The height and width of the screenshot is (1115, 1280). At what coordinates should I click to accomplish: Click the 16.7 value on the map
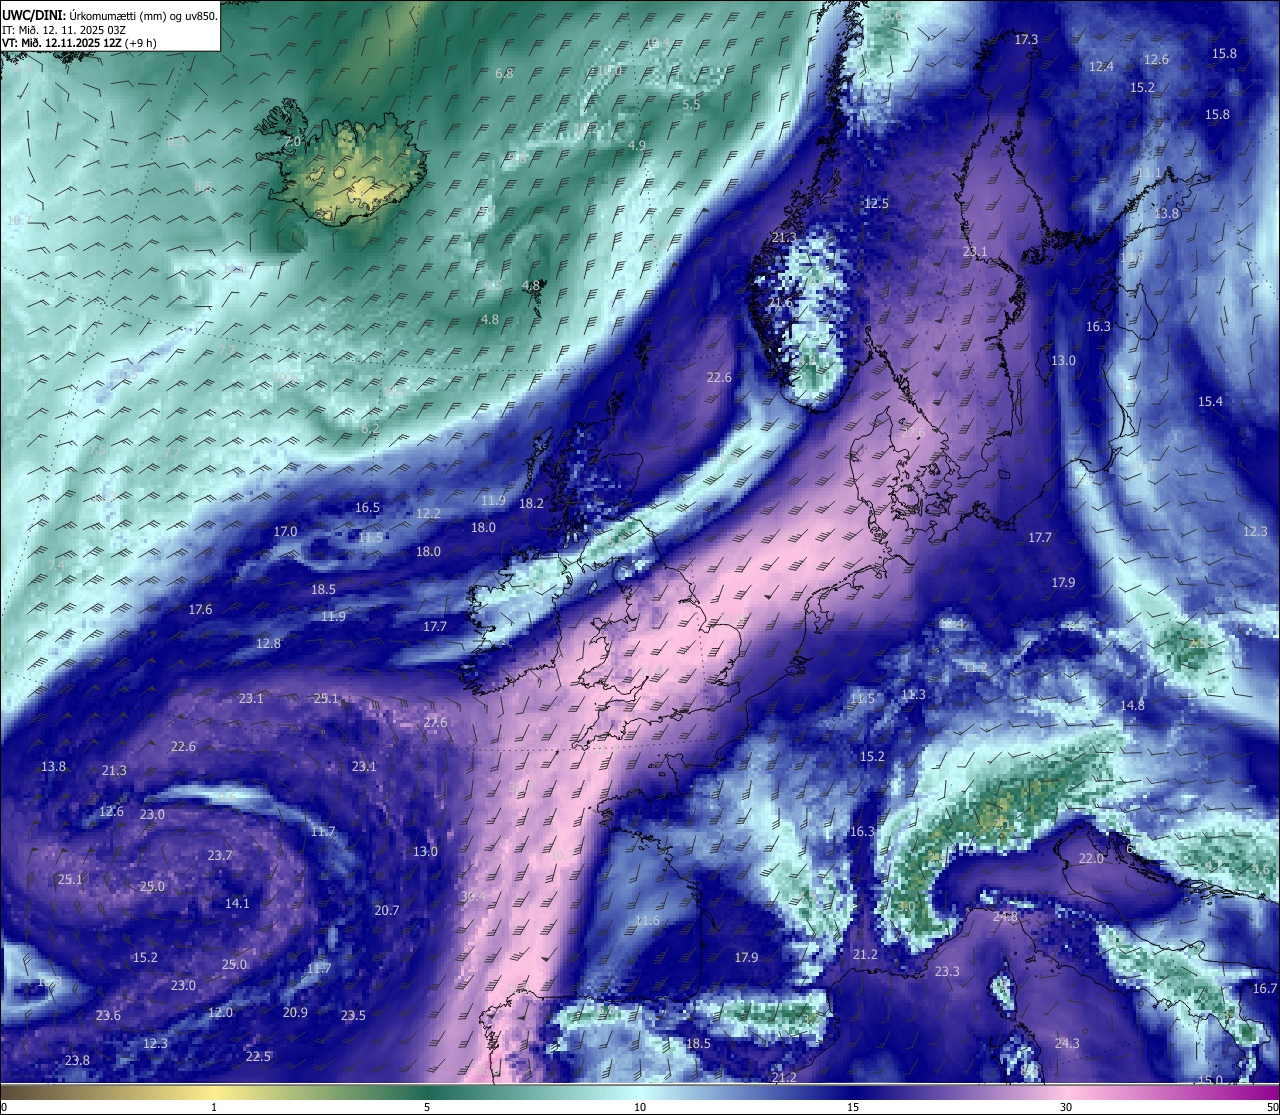click(1265, 988)
